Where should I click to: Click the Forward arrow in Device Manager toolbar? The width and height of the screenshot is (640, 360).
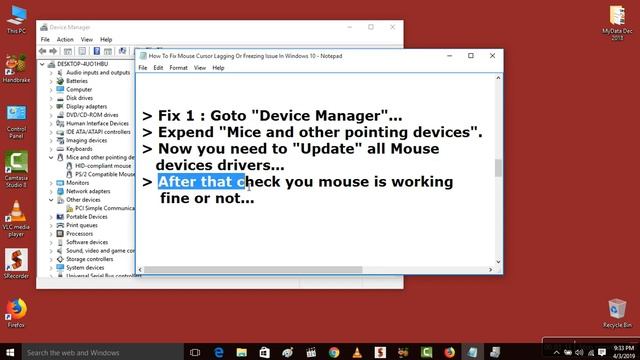coord(53,51)
